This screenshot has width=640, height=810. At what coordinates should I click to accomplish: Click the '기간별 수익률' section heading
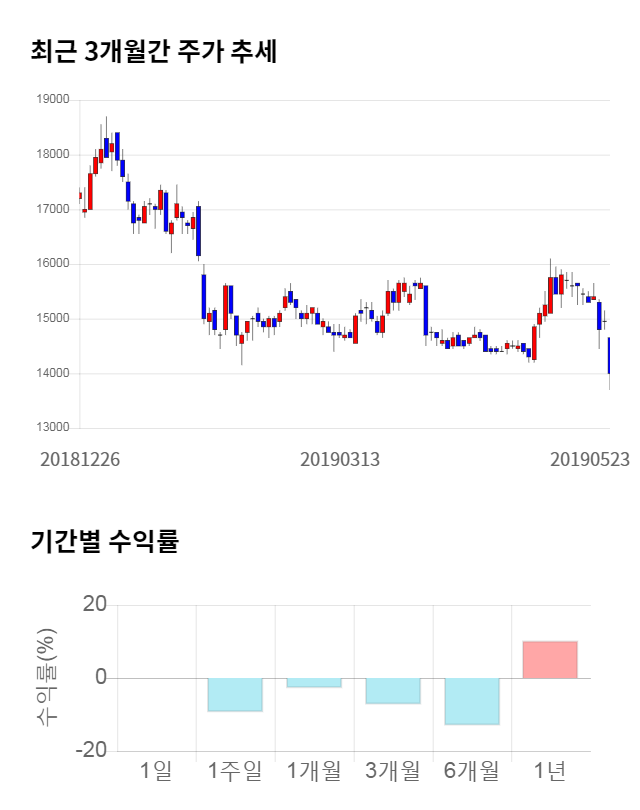(x=104, y=541)
